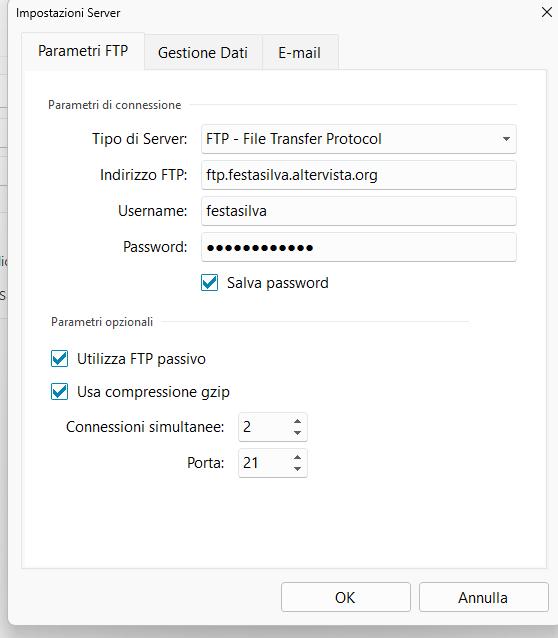Focus the Password field

359,247
